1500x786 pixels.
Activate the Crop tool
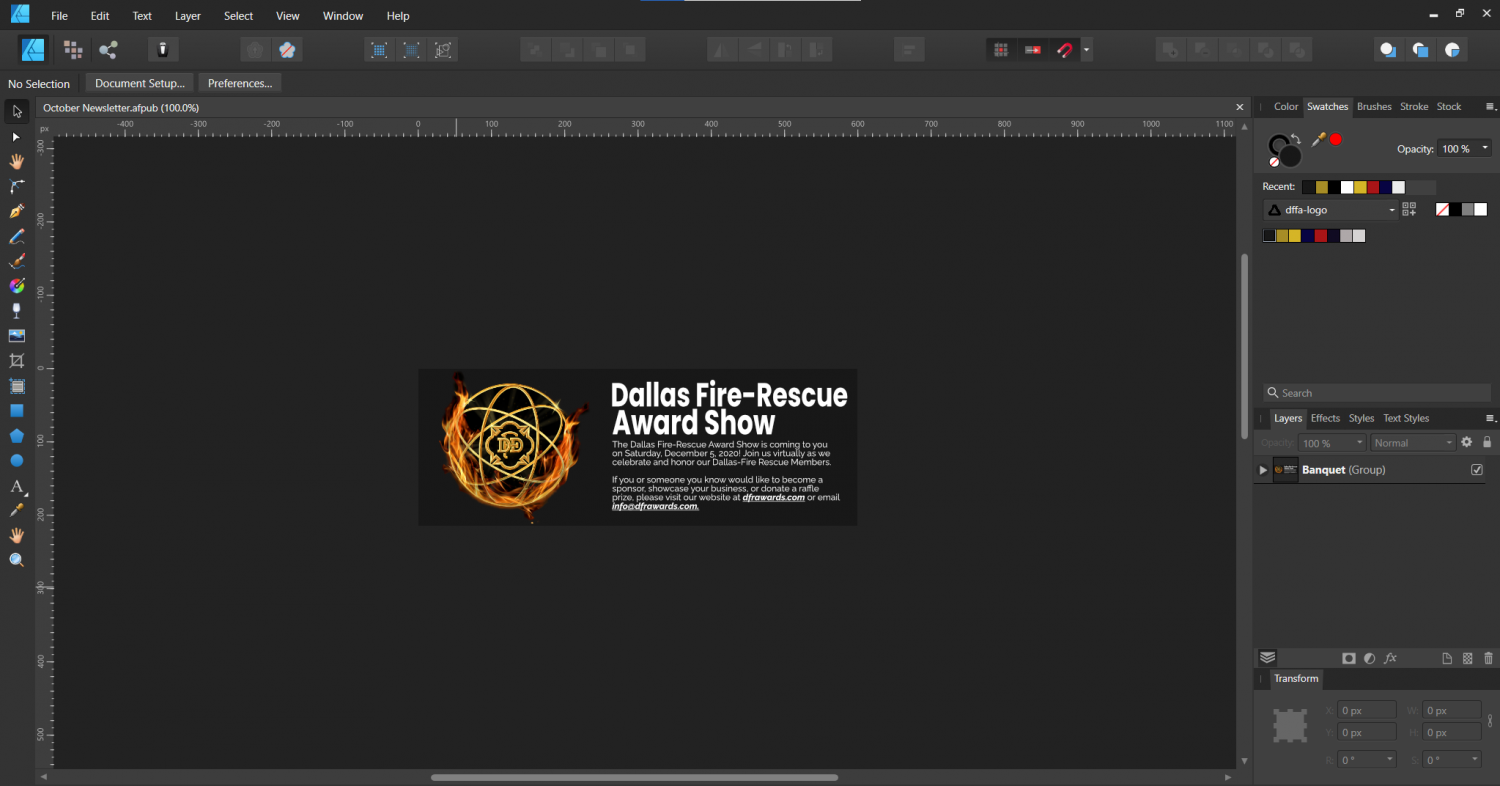(16, 361)
